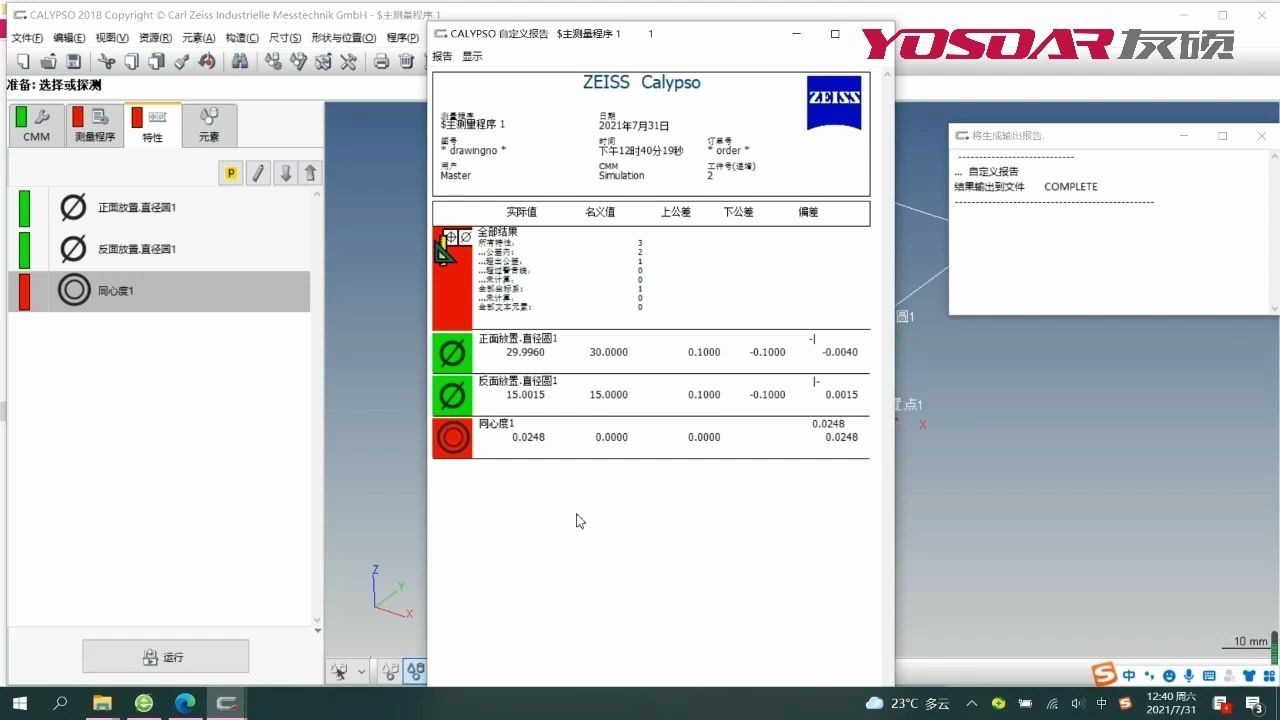Viewport: 1280px width, 720px height.
Task: Click red concentricity icon for 同心度1 in report
Action: [452, 438]
